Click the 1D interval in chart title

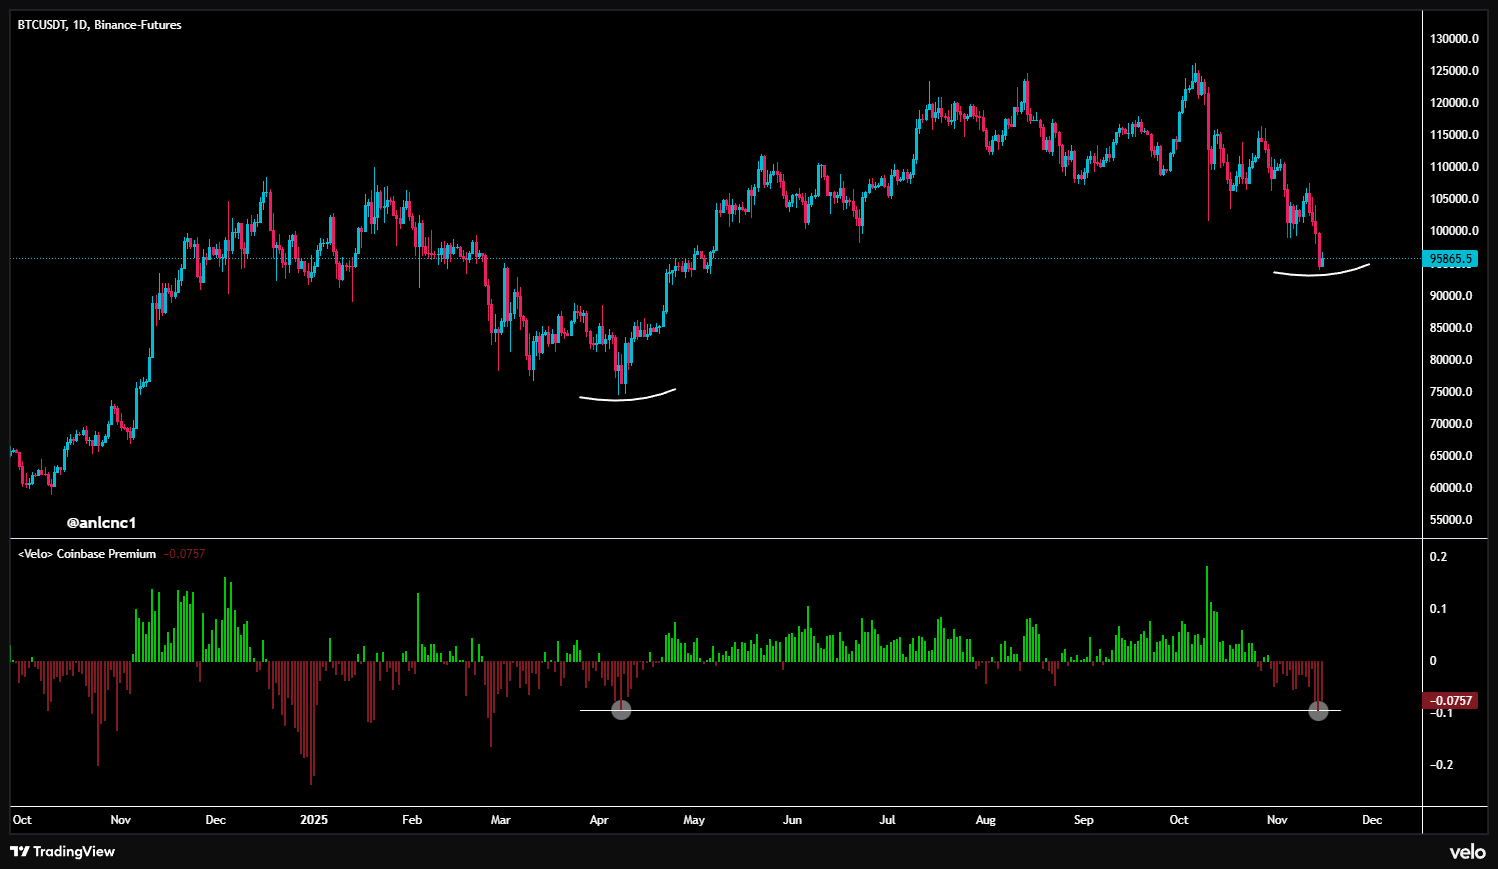tap(80, 25)
